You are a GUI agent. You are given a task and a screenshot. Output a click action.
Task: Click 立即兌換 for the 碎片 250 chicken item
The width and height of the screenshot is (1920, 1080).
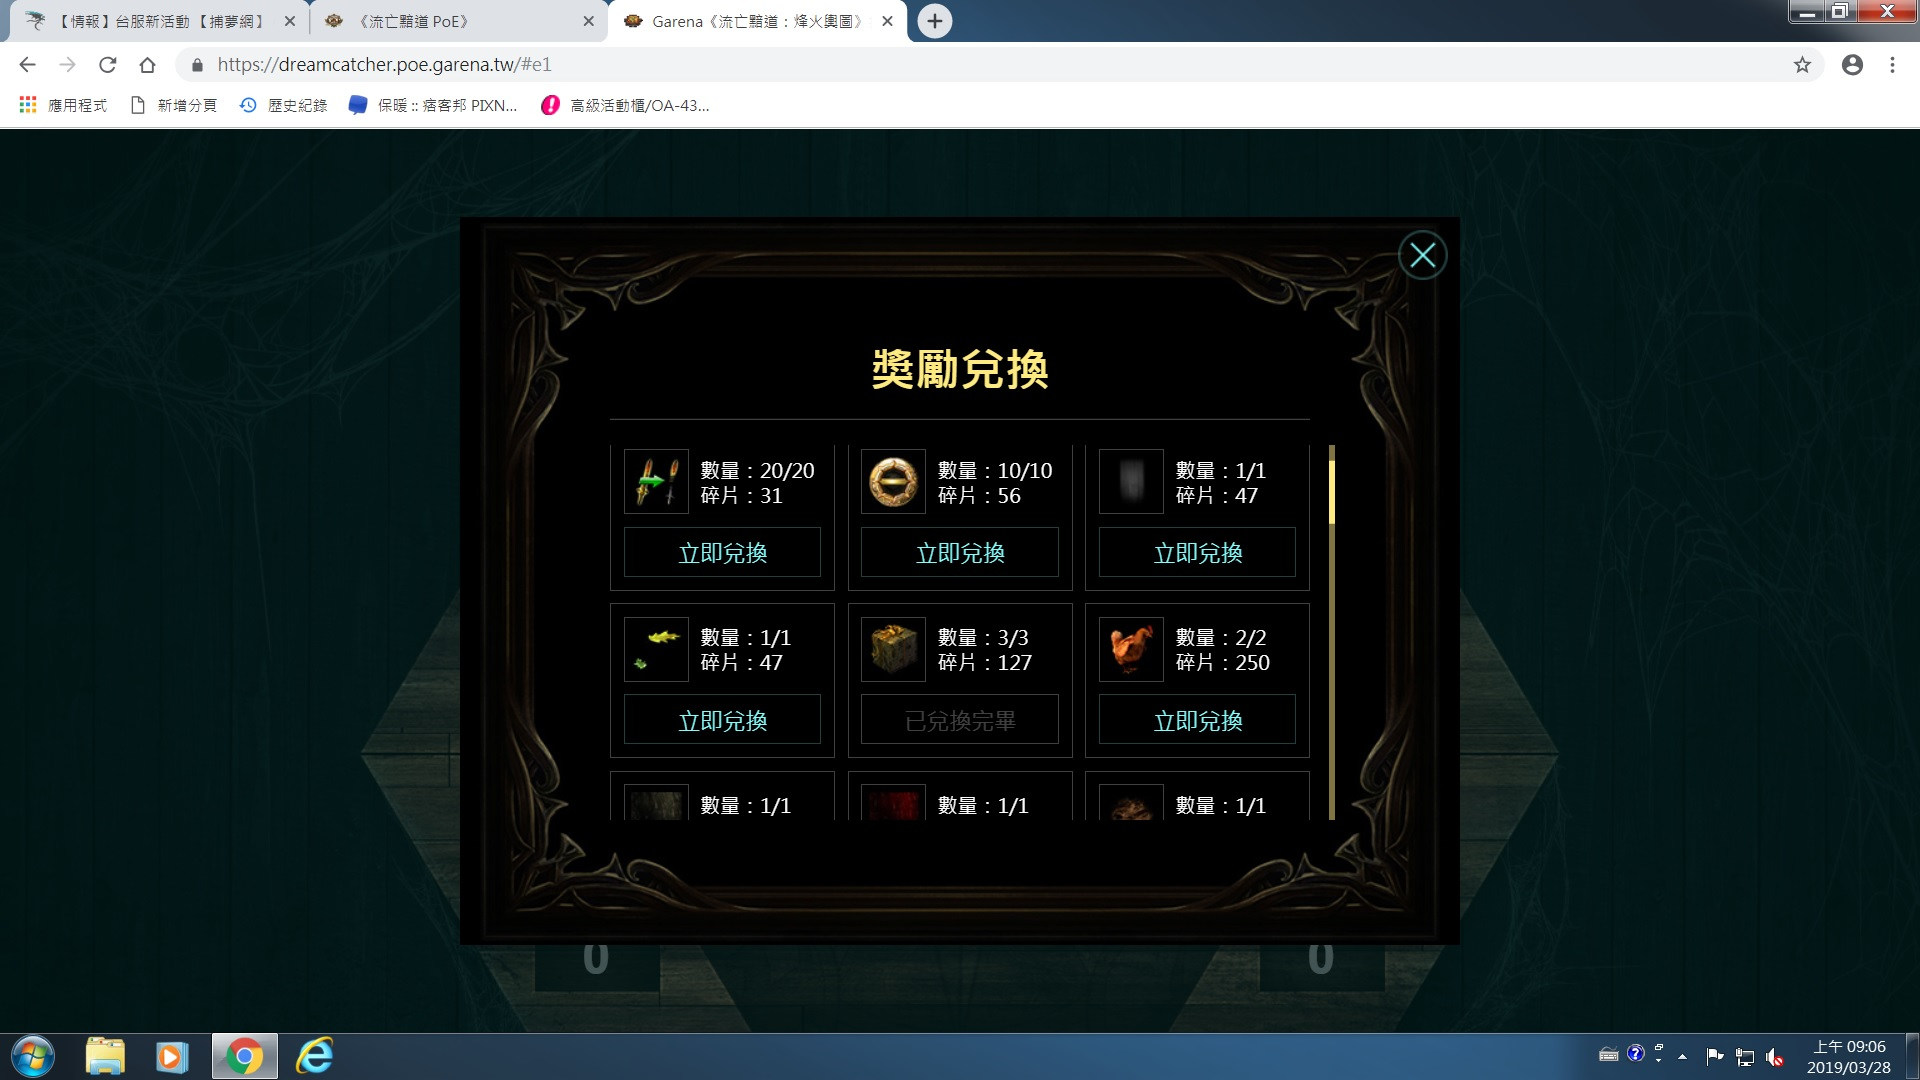pyautogui.click(x=1197, y=720)
